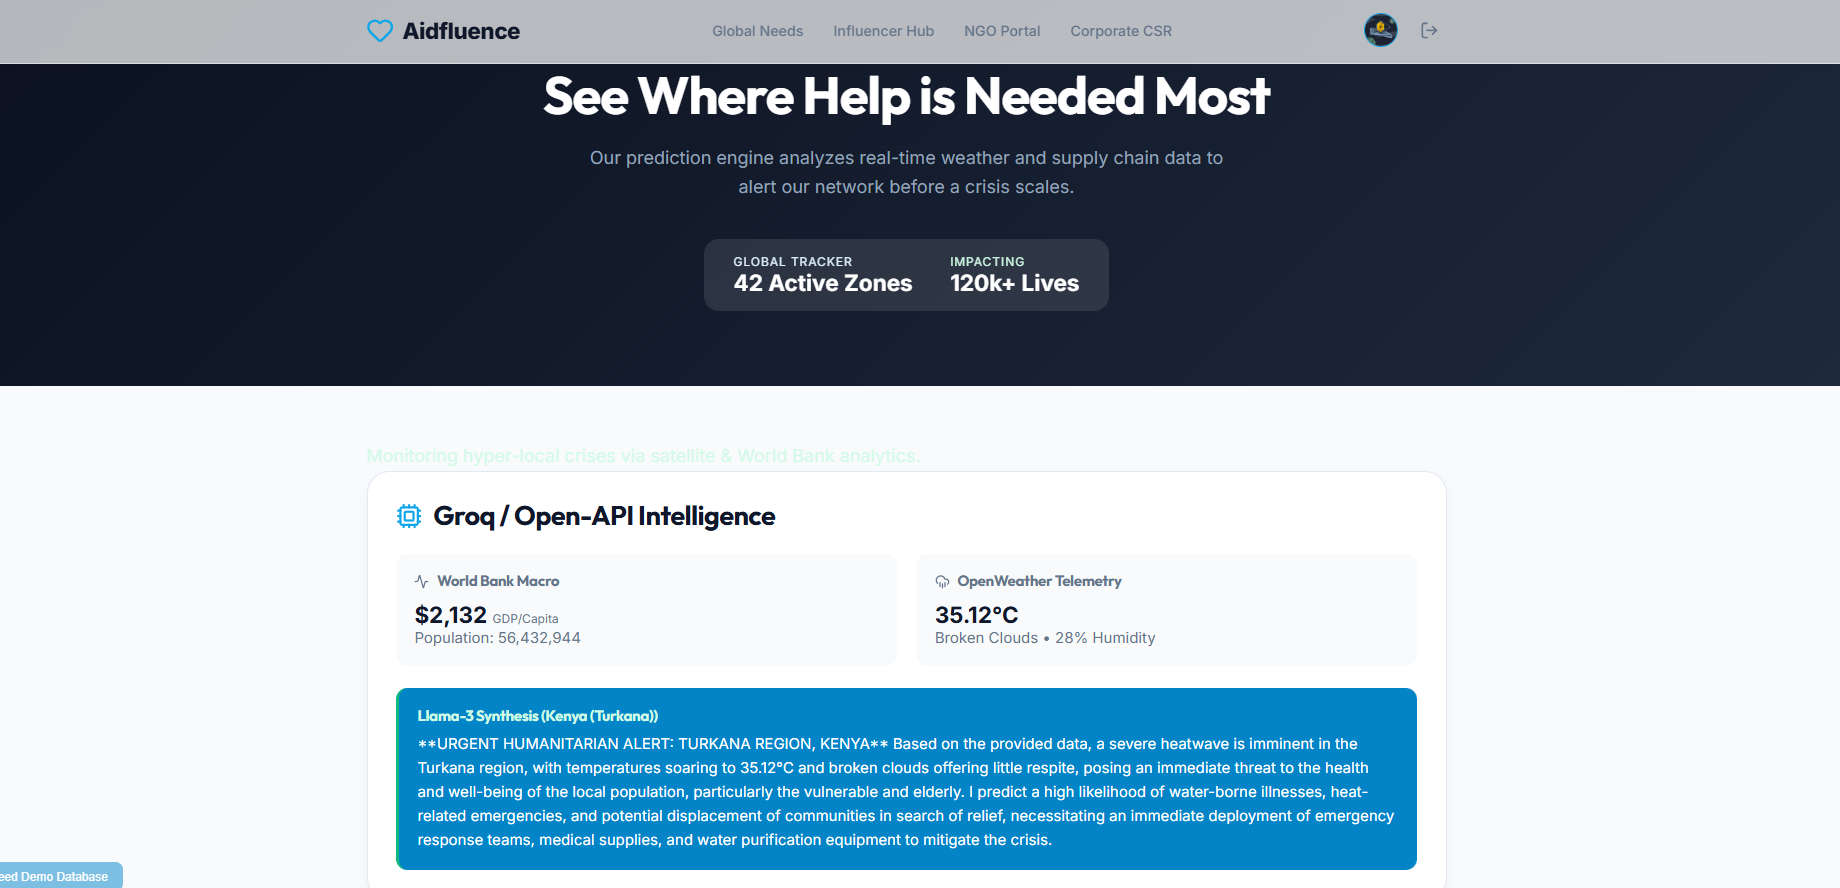The width and height of the screenshot is (1840, 888).
Task: Click the 120k+ Lives stat
Action: click(1015, 283)
